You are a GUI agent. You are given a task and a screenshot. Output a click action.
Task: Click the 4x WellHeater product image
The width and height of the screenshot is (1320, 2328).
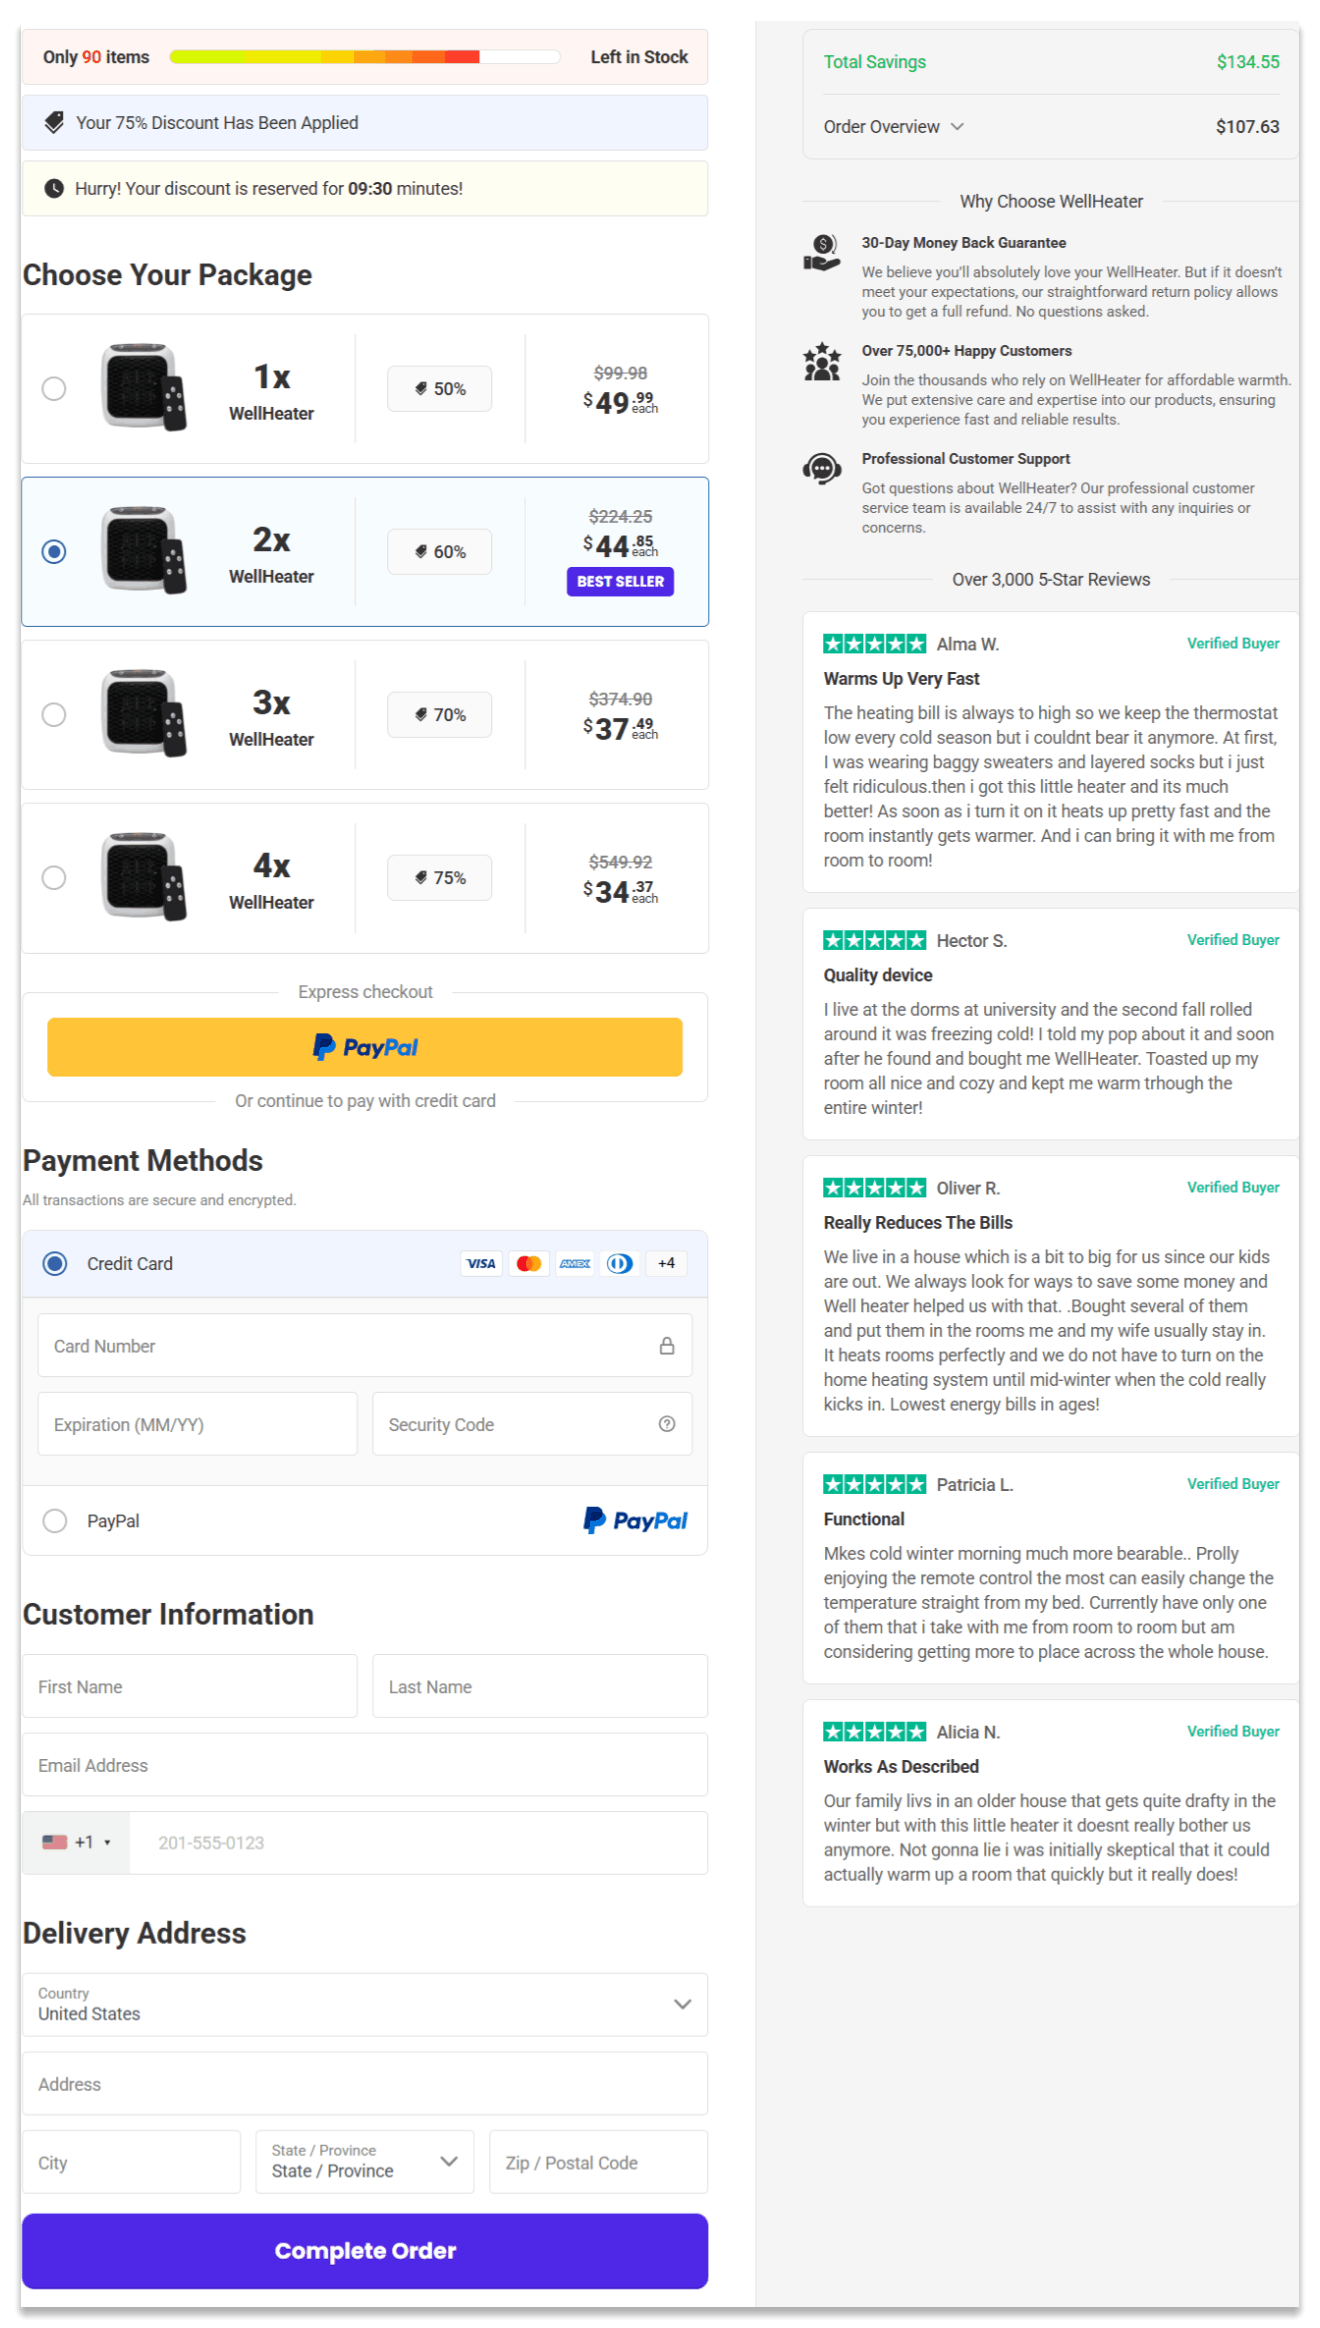pos(144,876)
